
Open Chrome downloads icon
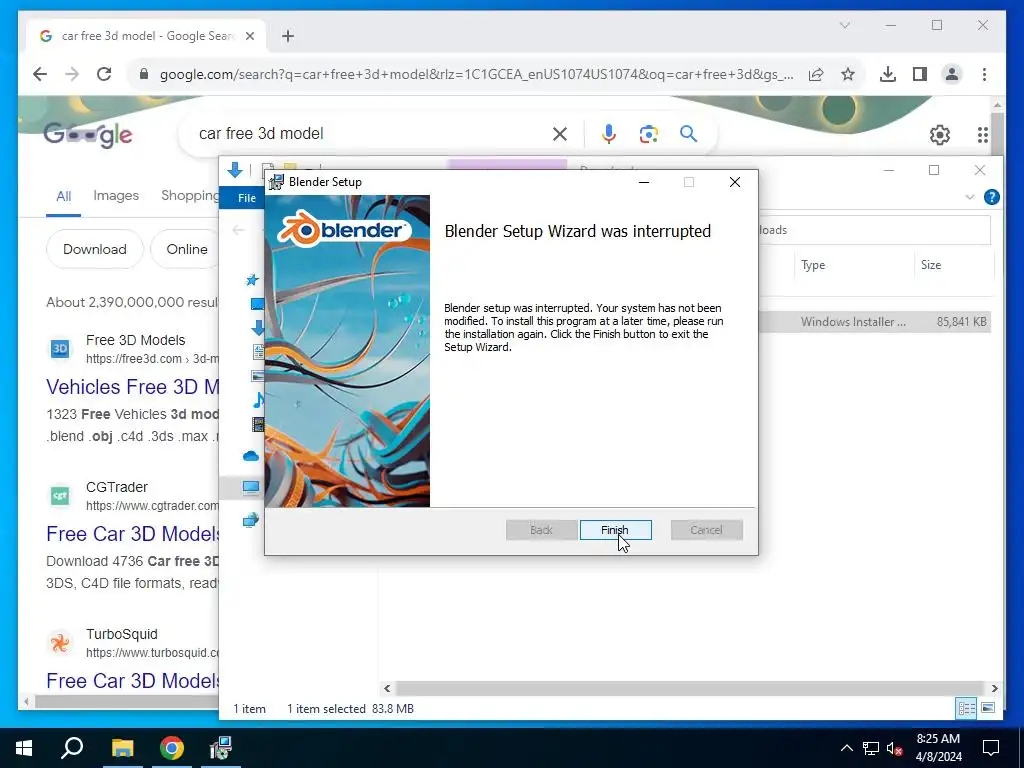tap(888, 74)
